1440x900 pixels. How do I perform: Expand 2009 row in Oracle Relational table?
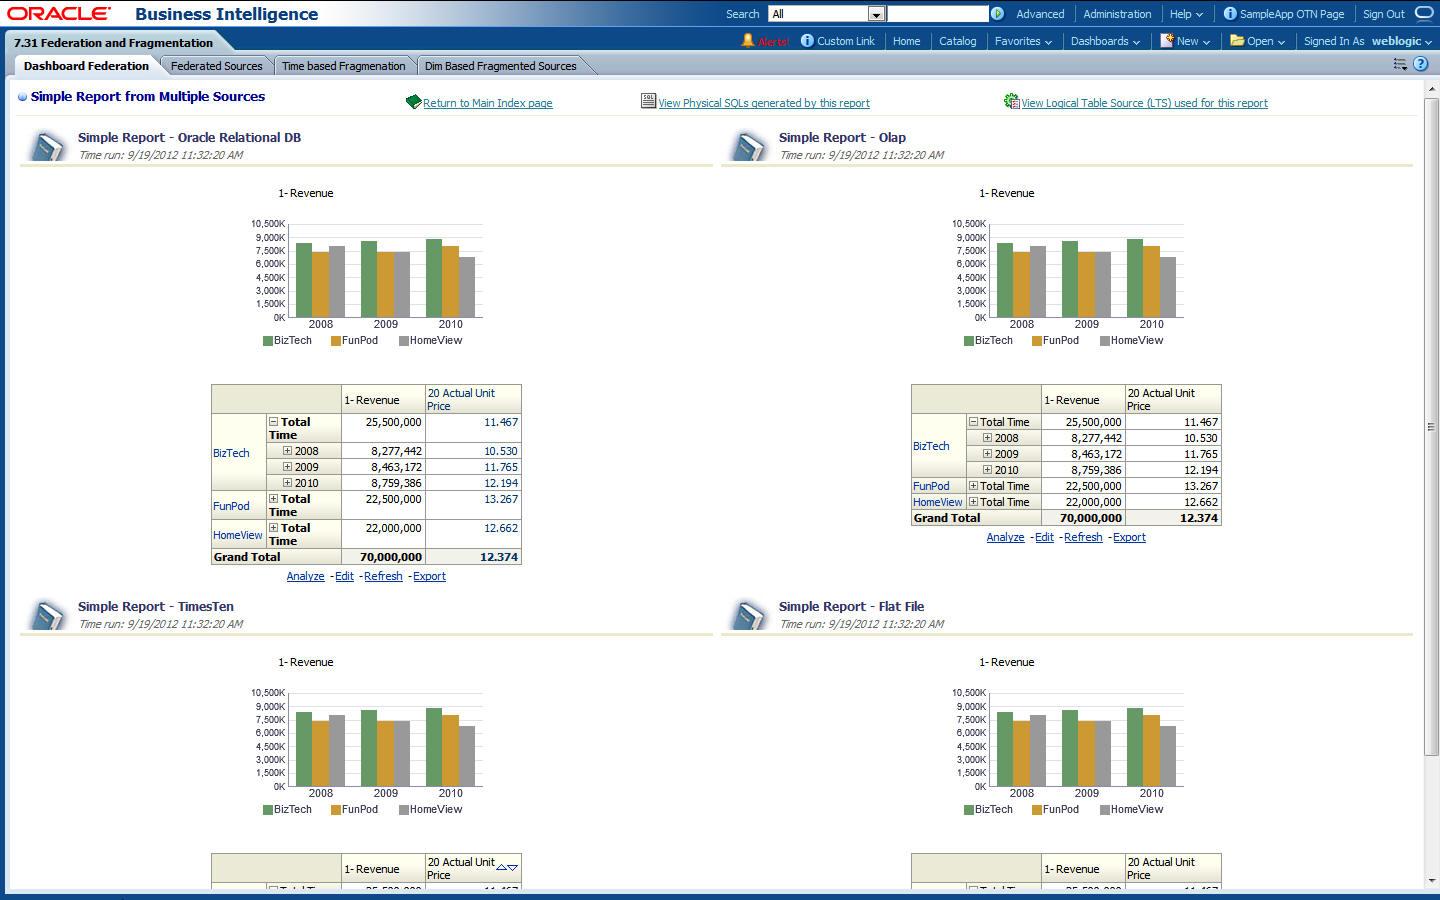pos(287,467)
